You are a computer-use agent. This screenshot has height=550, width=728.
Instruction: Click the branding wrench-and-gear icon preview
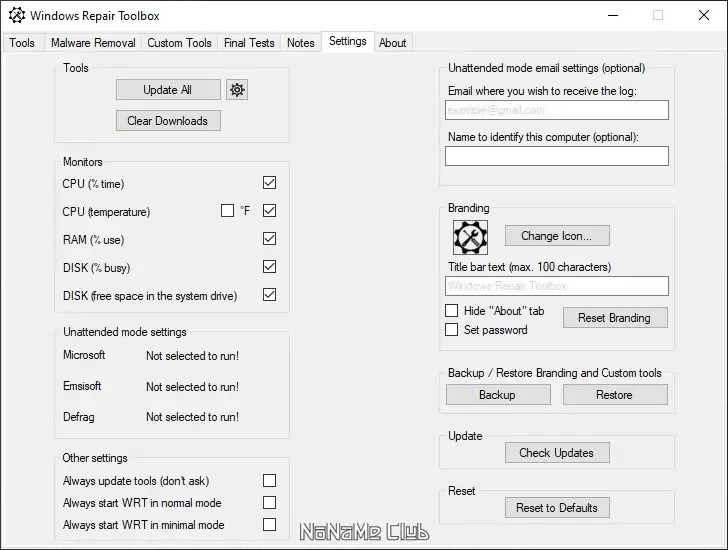[x=470, y=237]
